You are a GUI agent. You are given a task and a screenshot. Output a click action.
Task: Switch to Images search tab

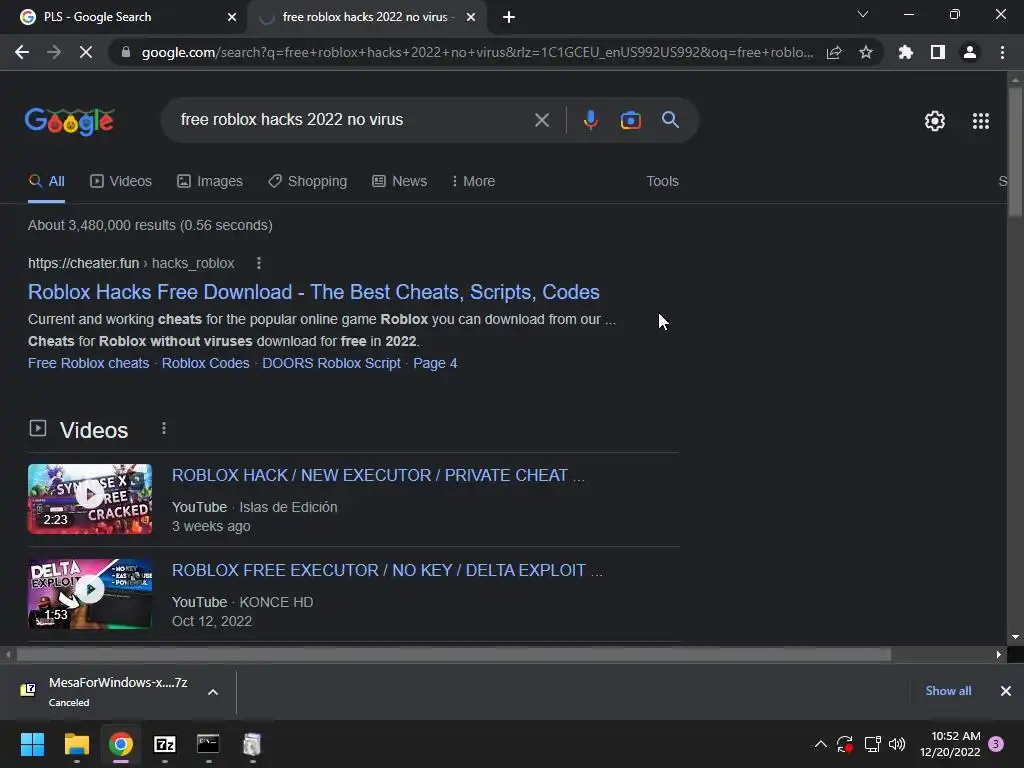(210, 182)
